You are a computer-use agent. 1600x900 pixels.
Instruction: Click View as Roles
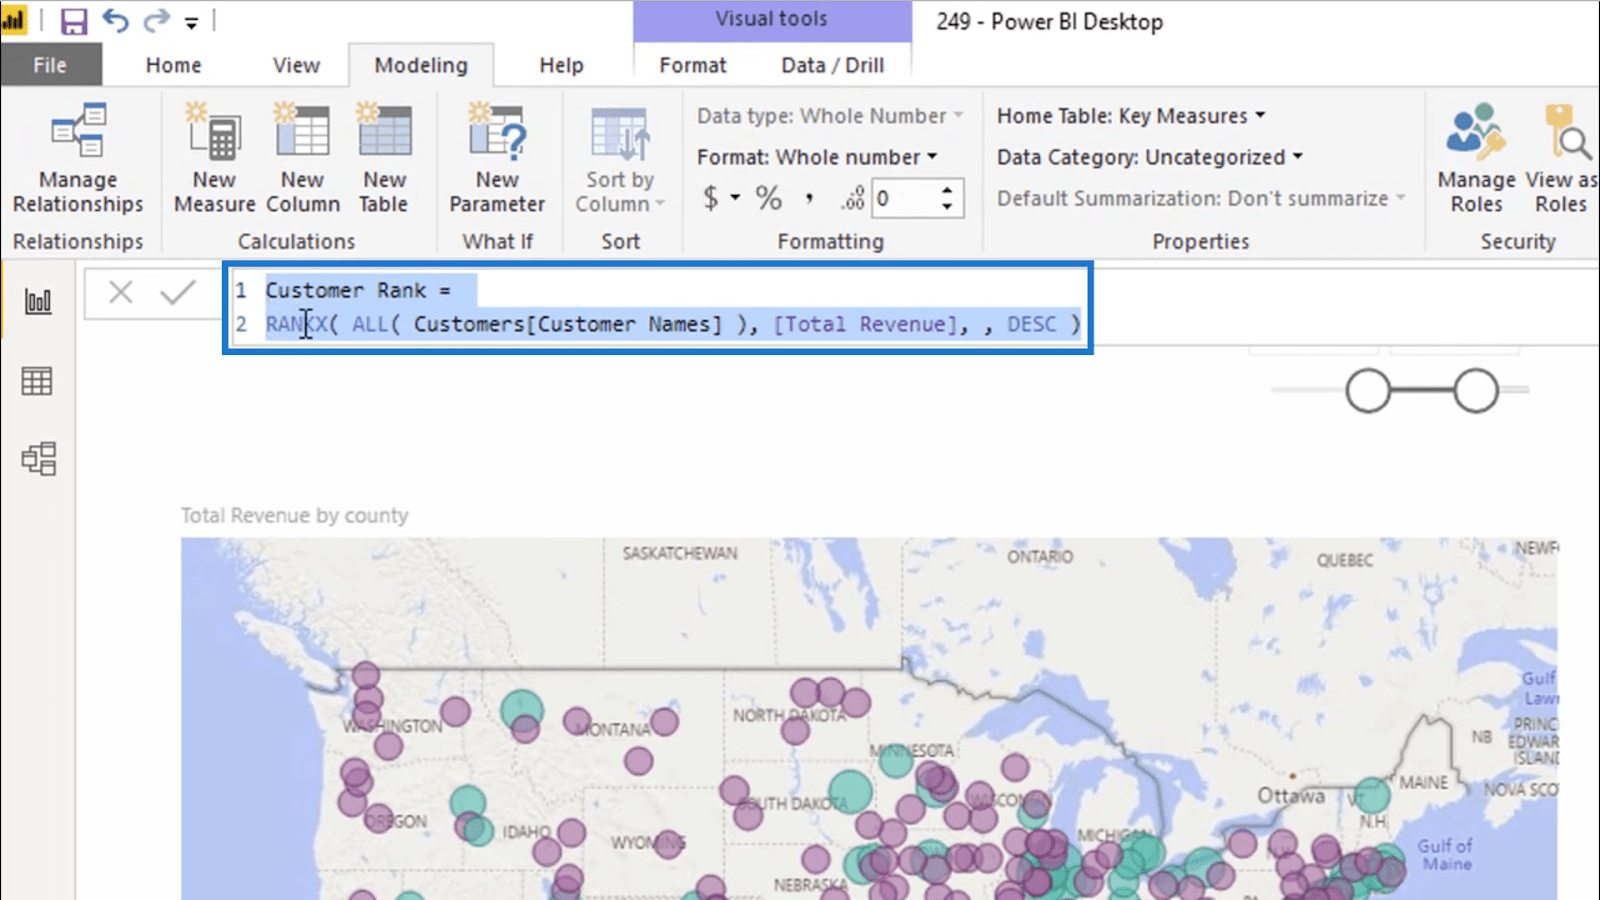[1561, 160]
